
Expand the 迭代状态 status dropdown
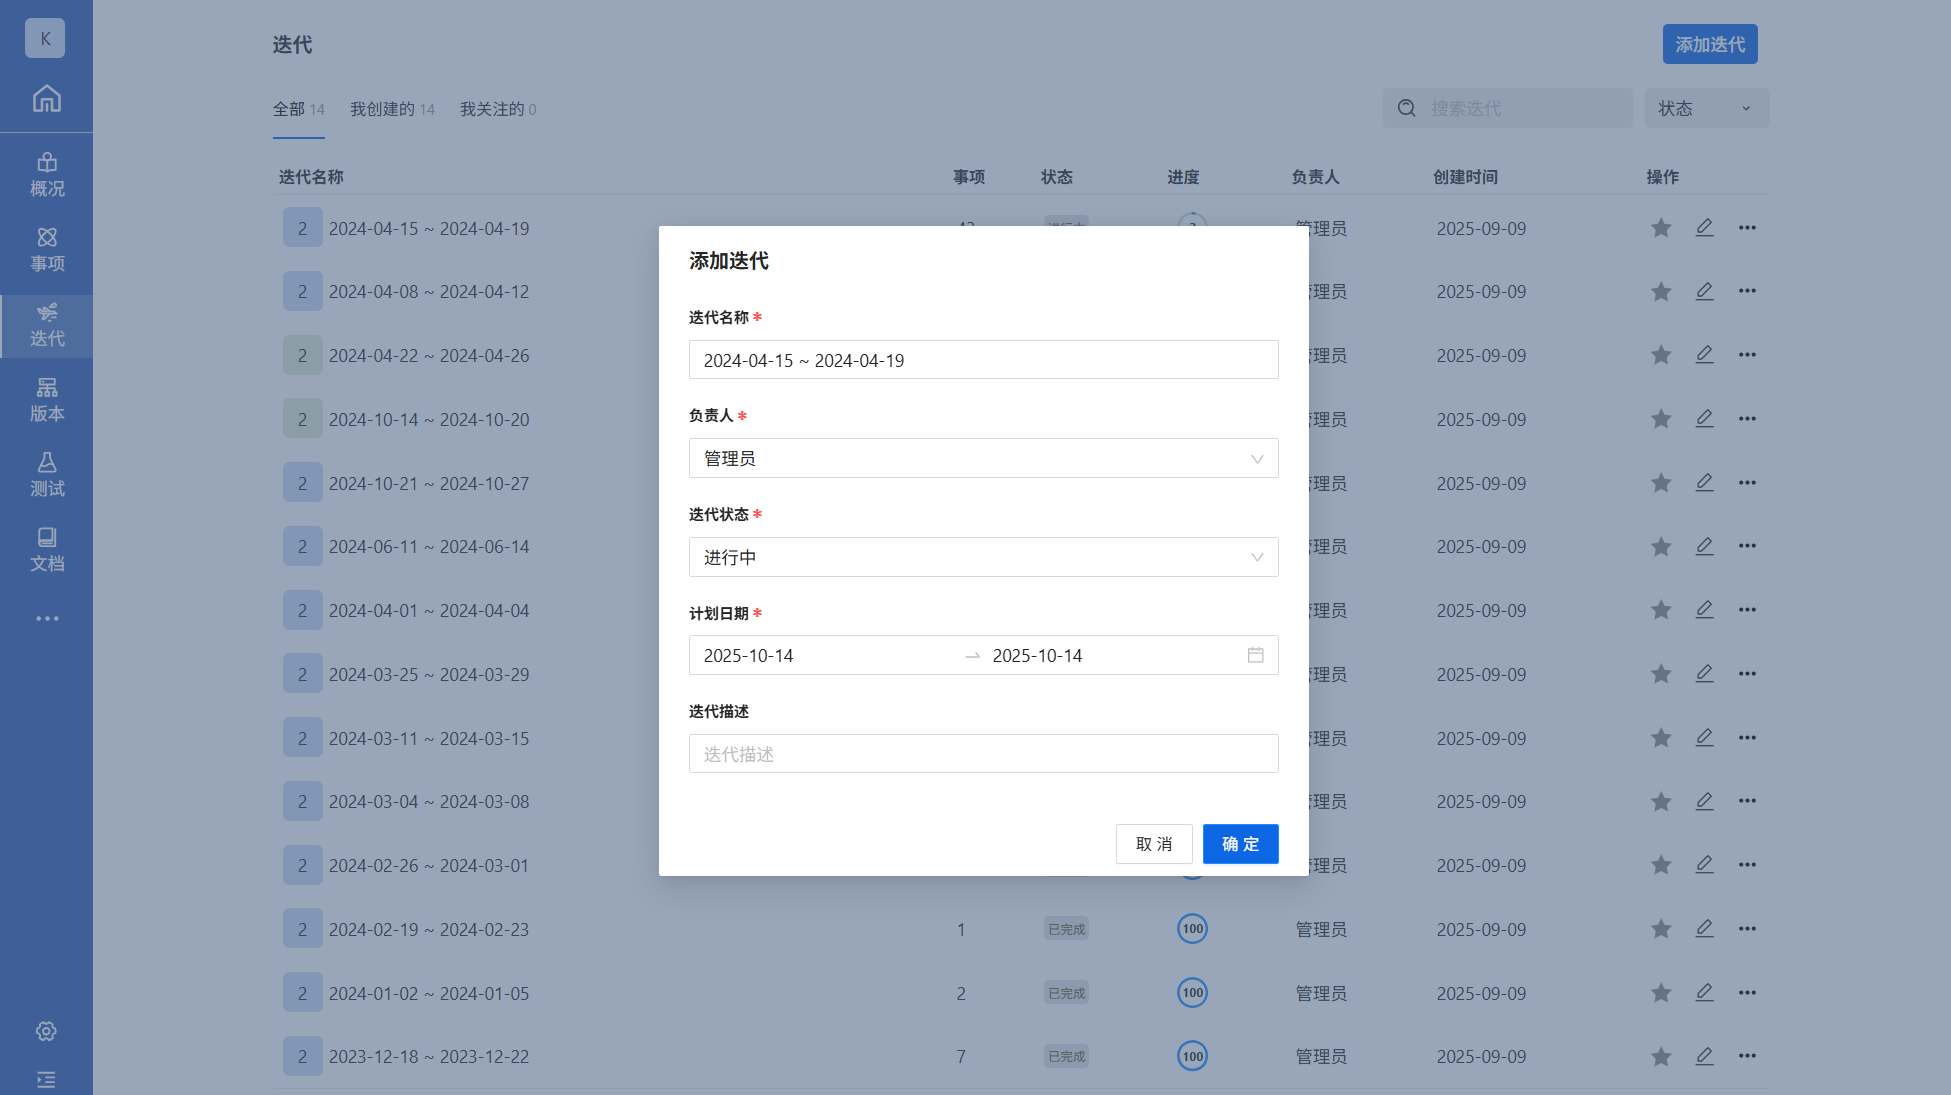pyautogui.click(x=983, y=557)
